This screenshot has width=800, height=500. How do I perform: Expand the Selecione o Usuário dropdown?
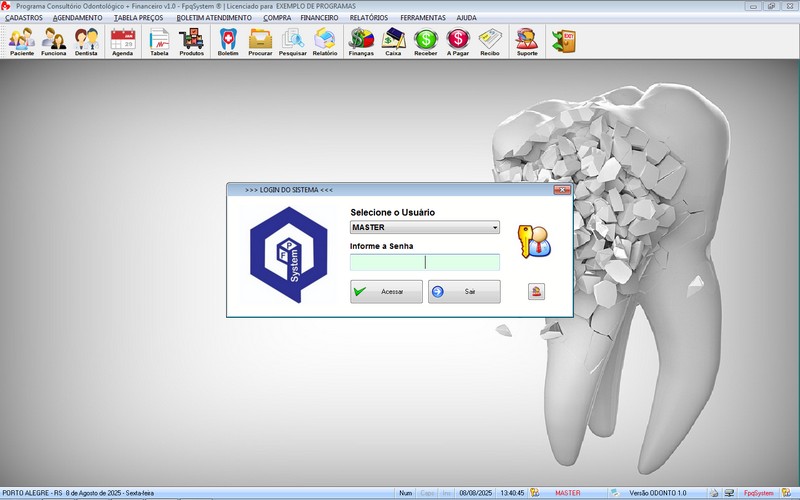(494, 228)
